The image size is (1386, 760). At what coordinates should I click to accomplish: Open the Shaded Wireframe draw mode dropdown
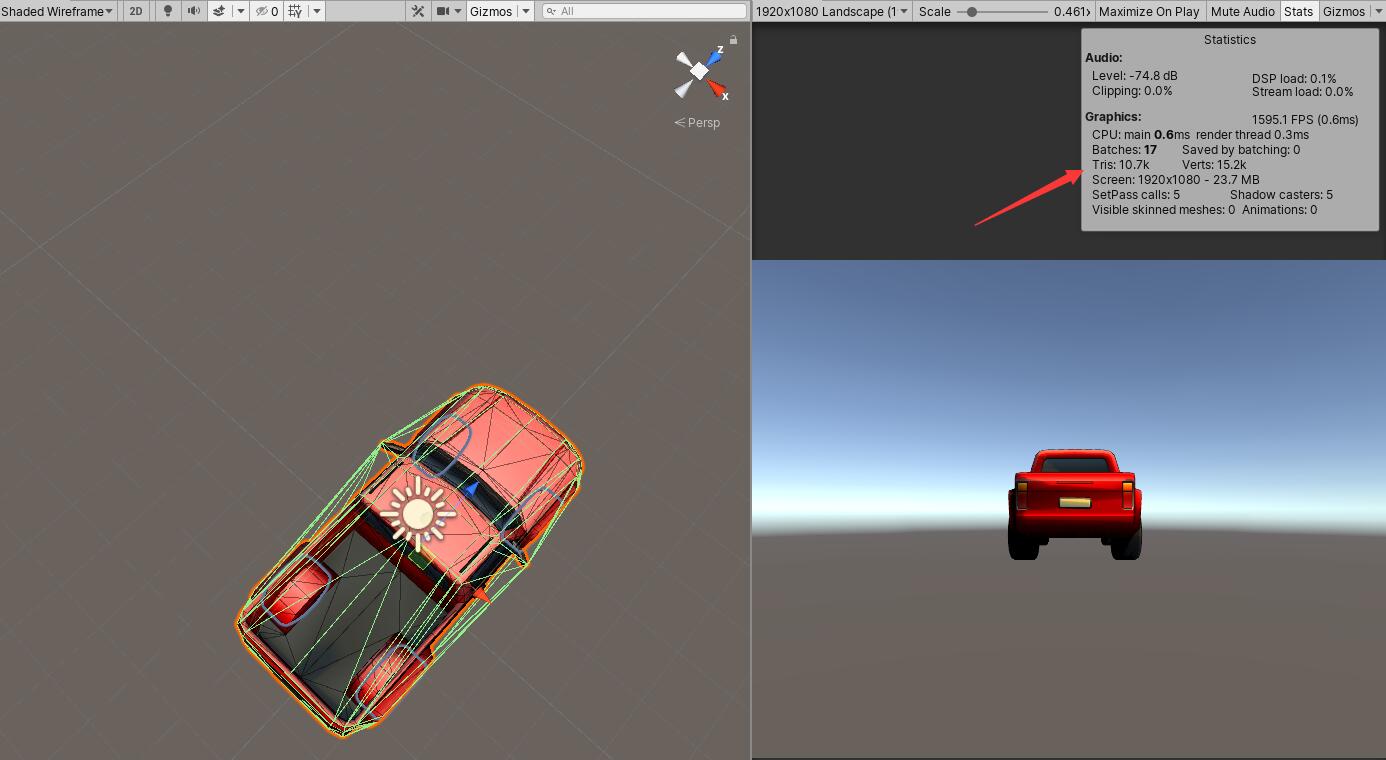point(55,11)
